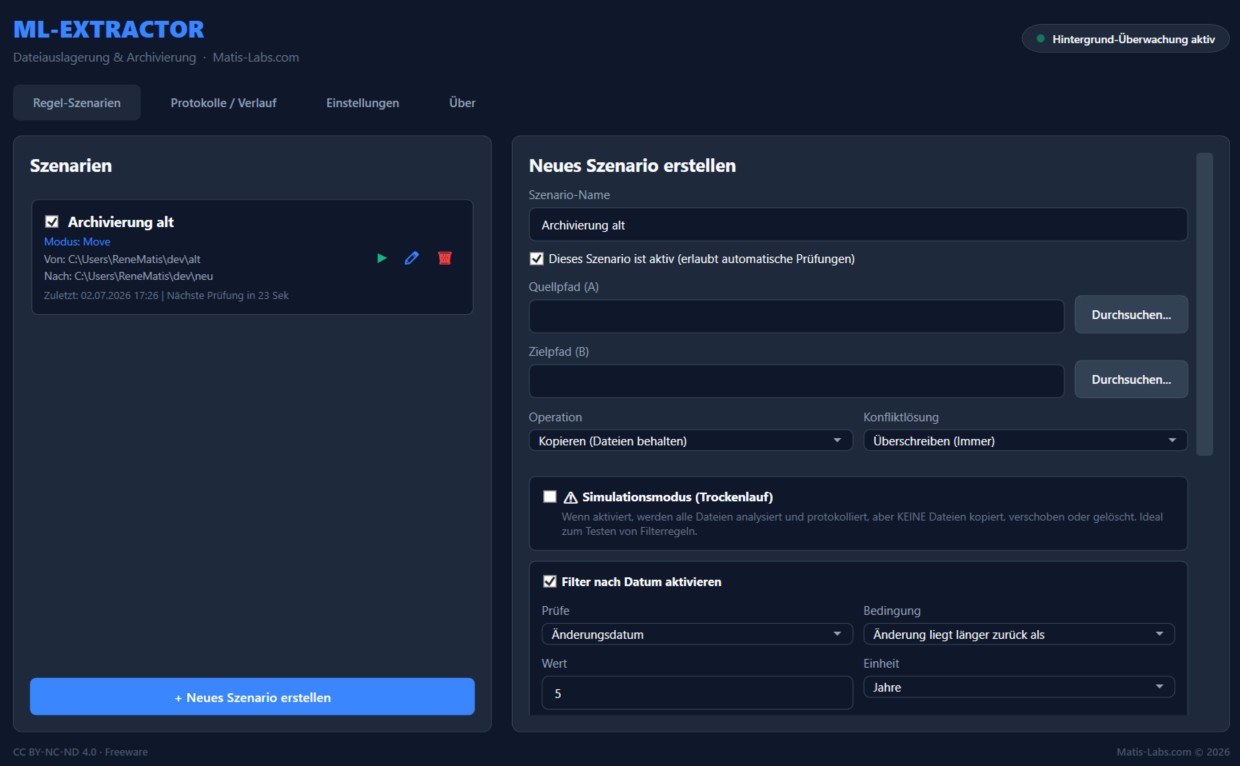The image size is (1240, 766).
Task: Click the Hintergrund-Überwachung aktiv status badge
Action: click(1125, 39)
